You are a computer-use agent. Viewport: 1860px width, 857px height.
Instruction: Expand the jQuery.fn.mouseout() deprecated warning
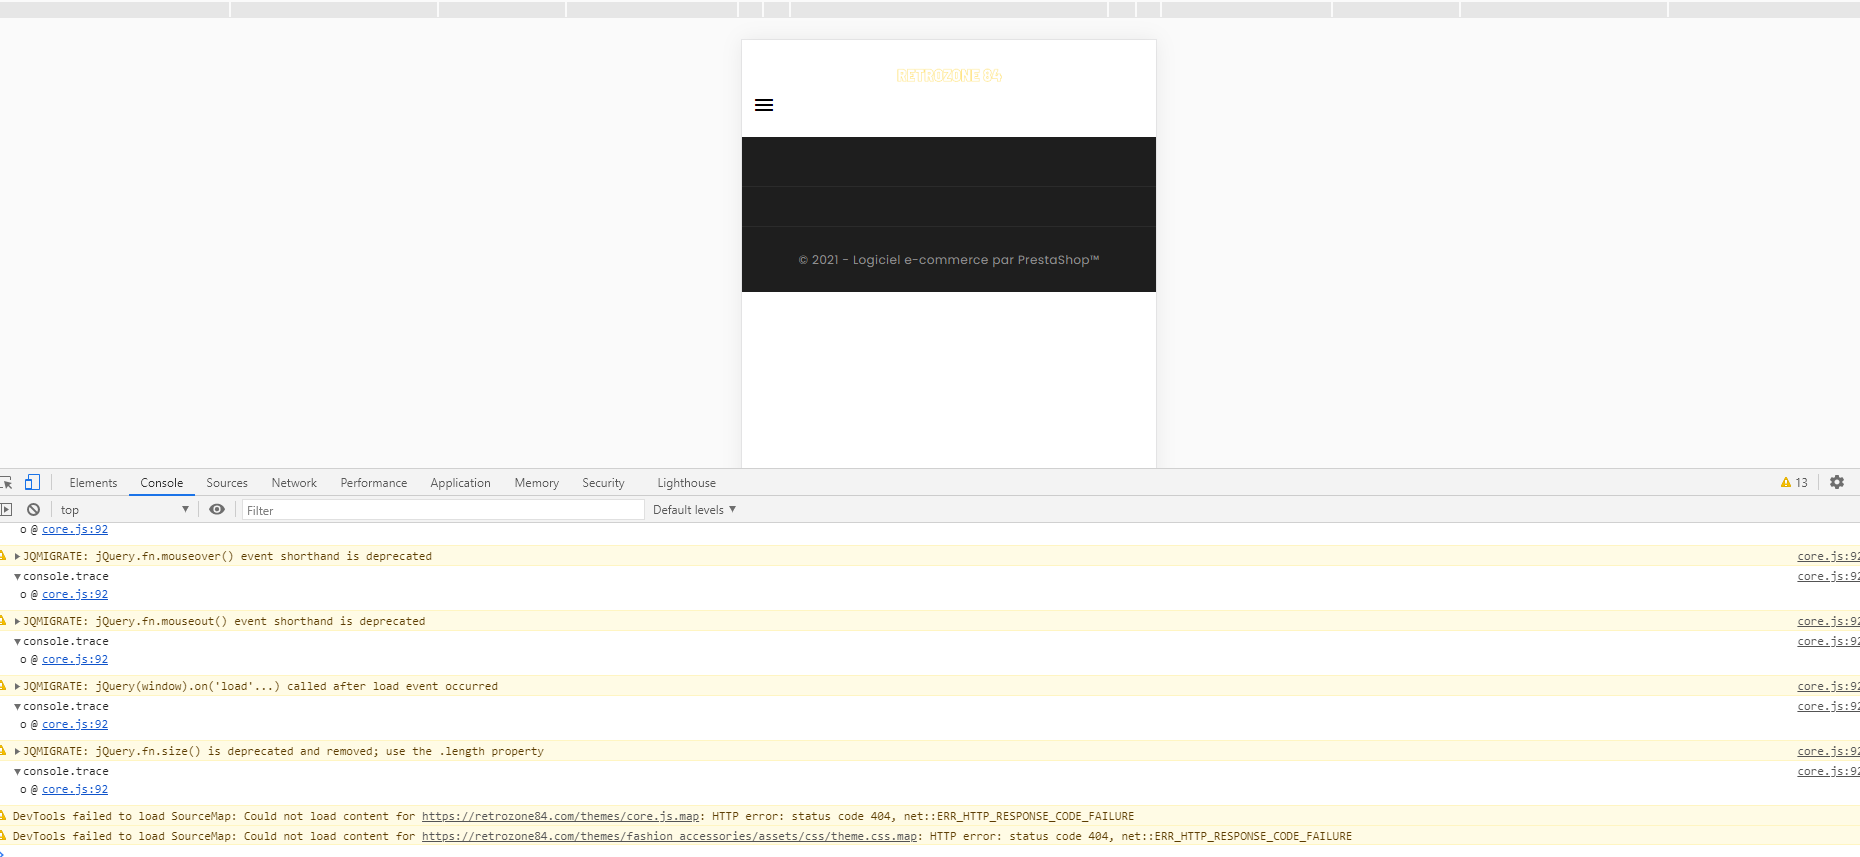click(17, 621)
